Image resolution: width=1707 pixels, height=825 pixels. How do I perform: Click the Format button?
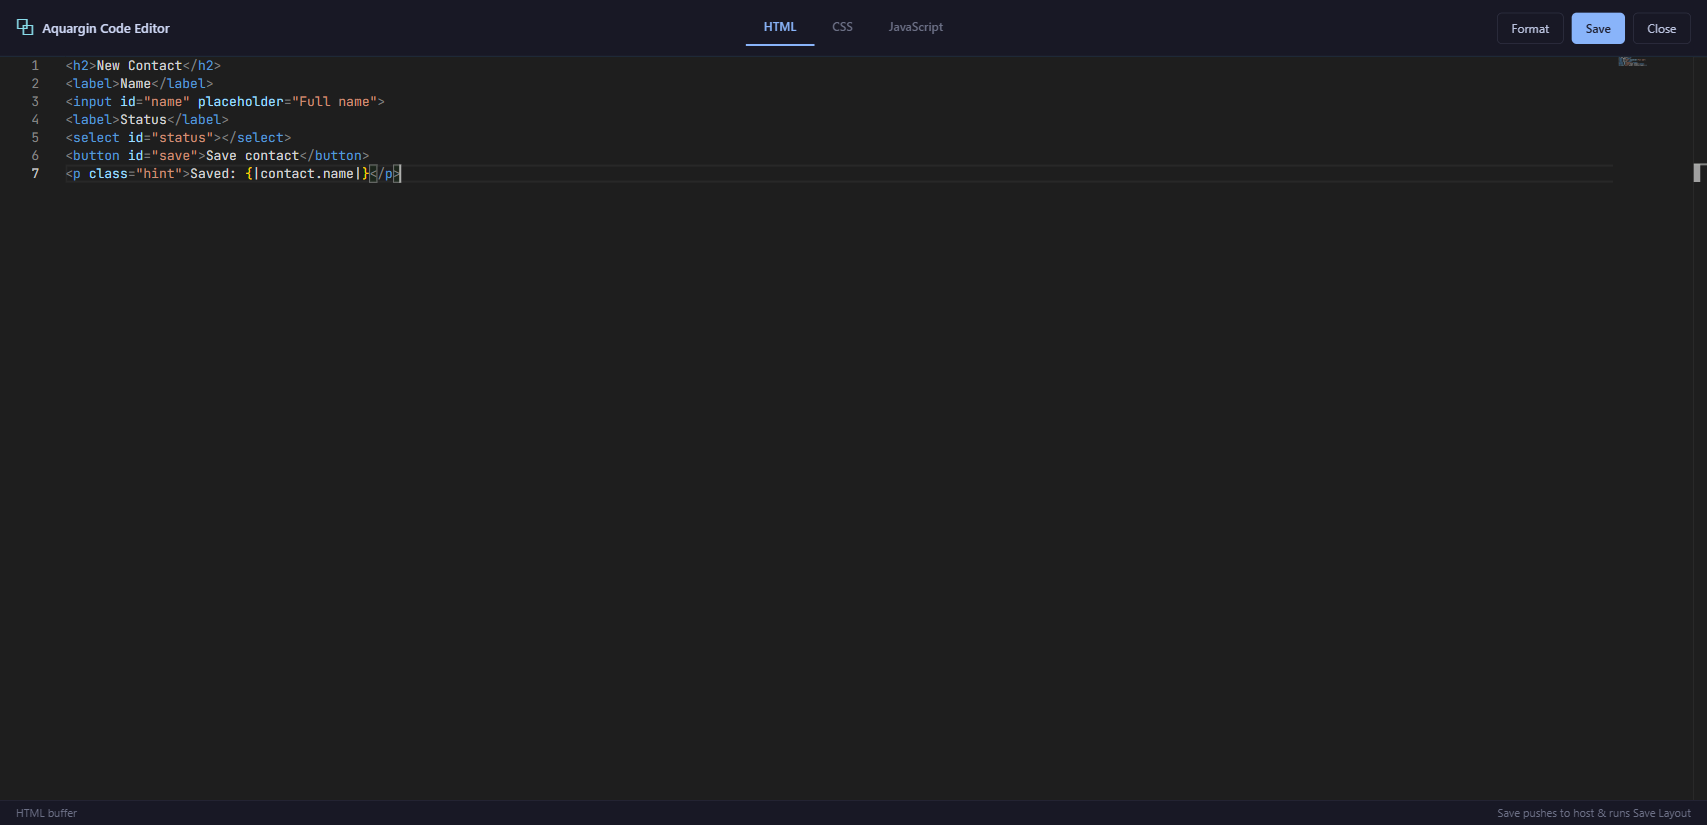(x=1530, y=28)
